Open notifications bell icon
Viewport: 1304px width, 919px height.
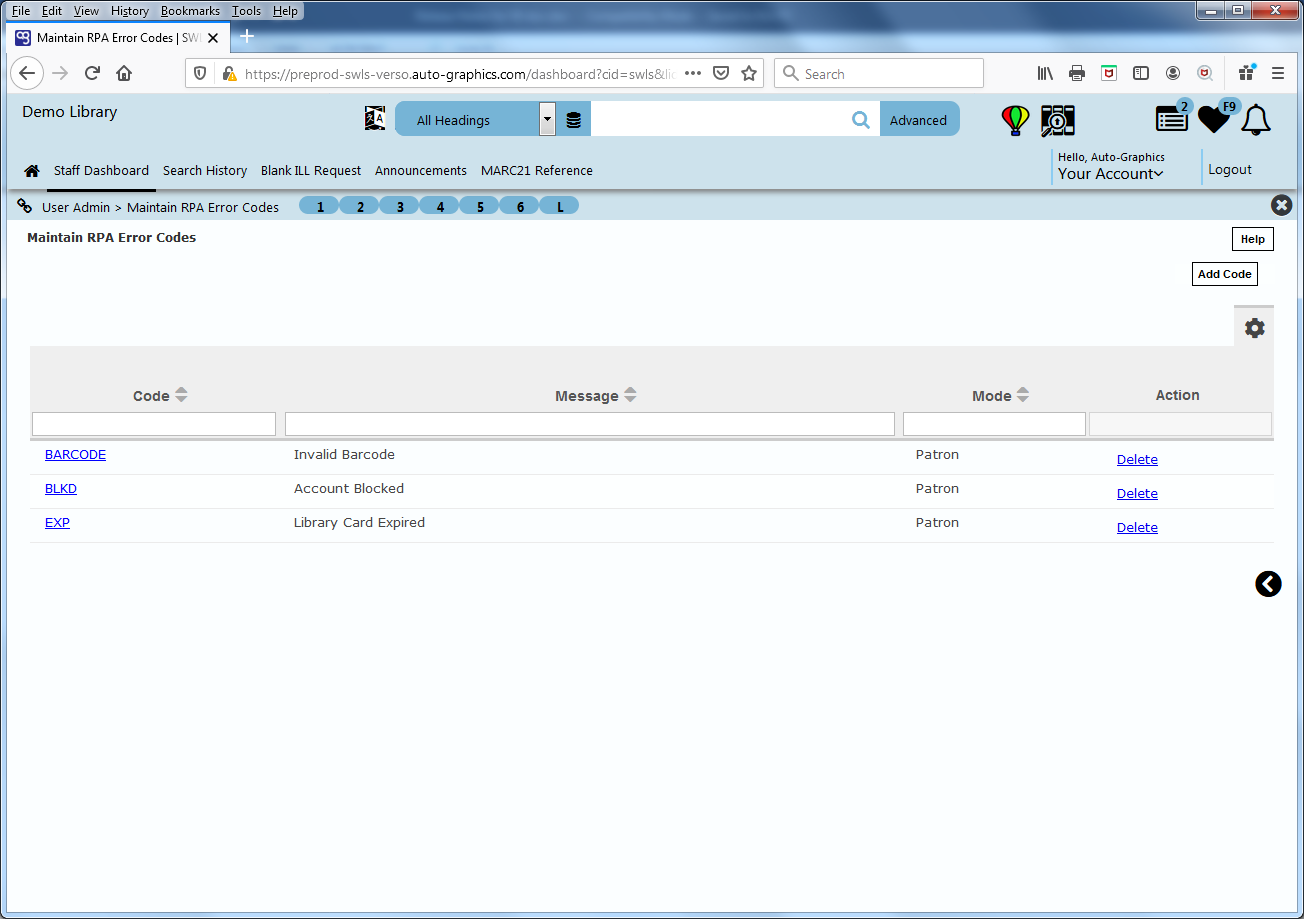(1256, 119)
